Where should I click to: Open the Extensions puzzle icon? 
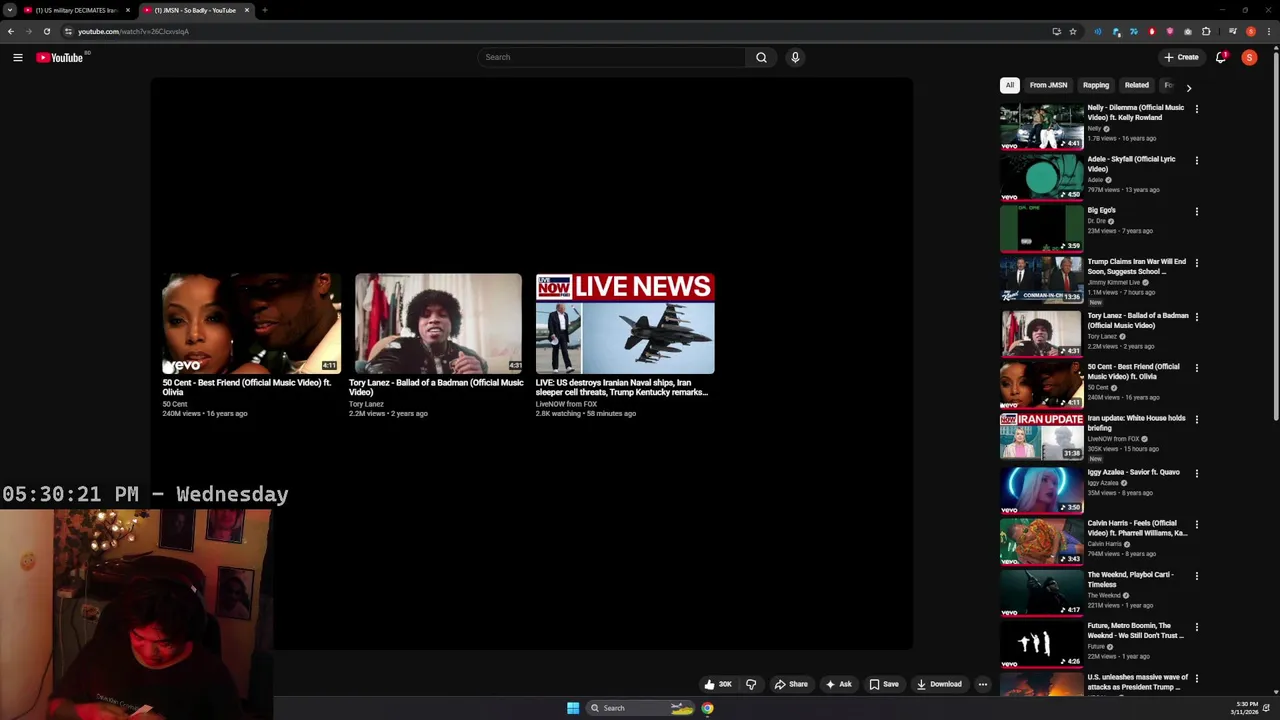coord(1206,31)
